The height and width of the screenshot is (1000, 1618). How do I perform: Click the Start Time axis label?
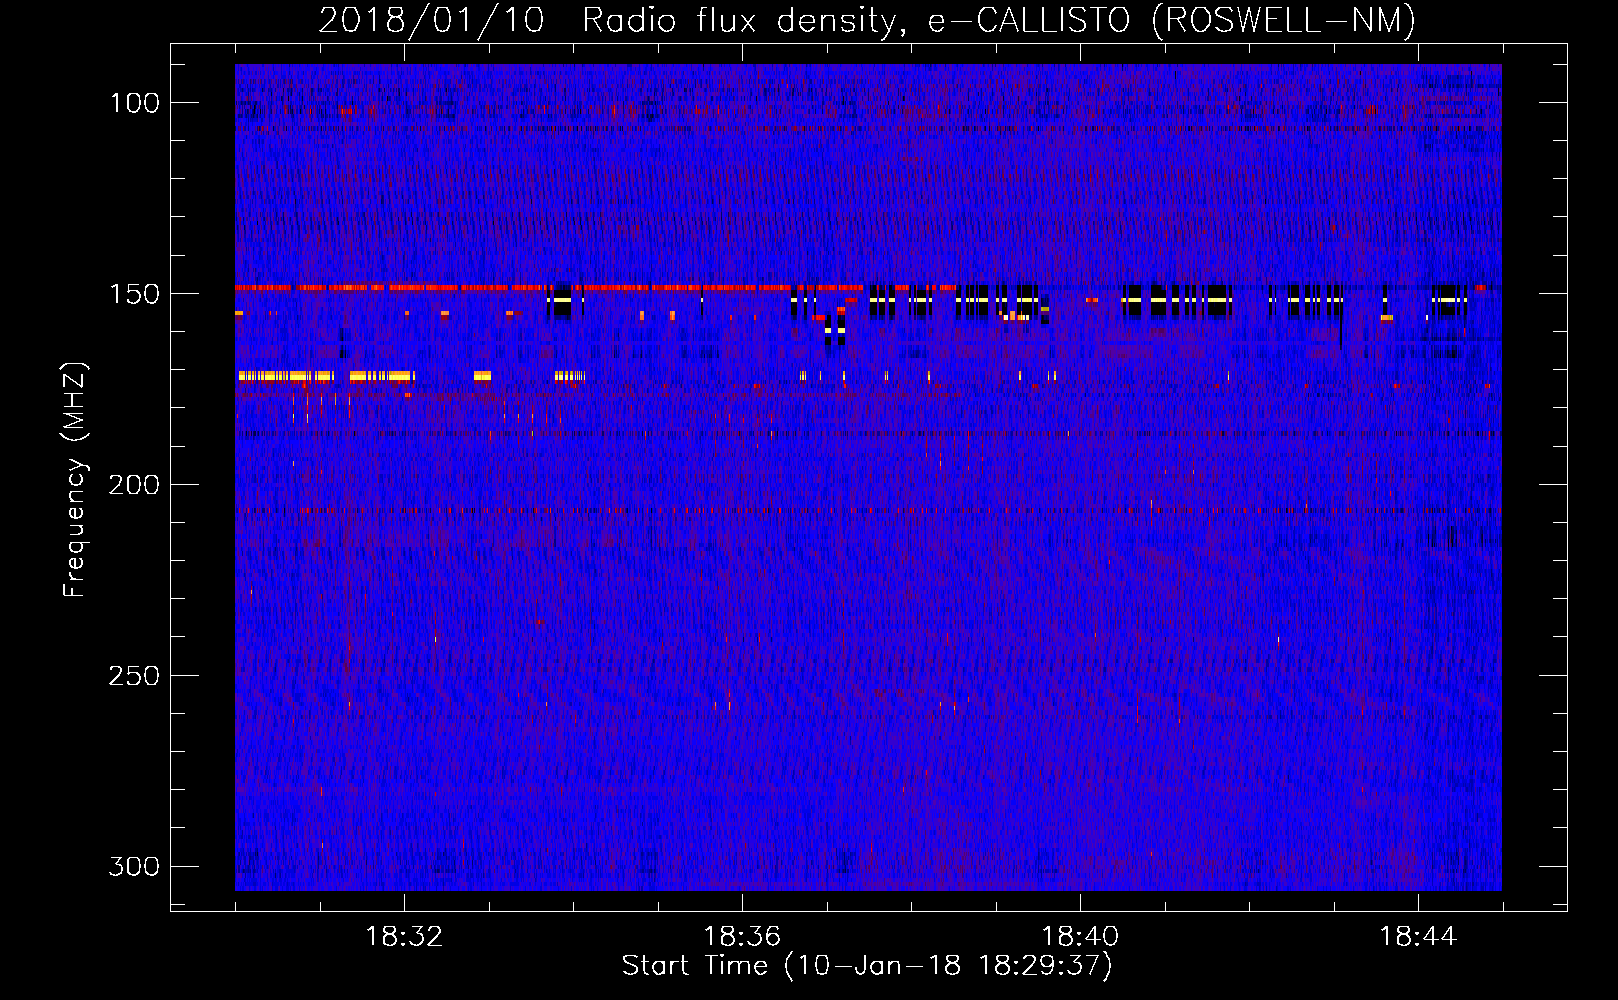(867, 966)
